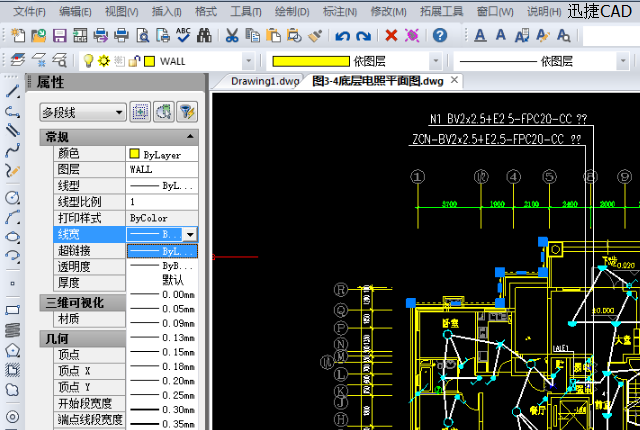
Task: Select the Line drawing tool
Action: 13,91
